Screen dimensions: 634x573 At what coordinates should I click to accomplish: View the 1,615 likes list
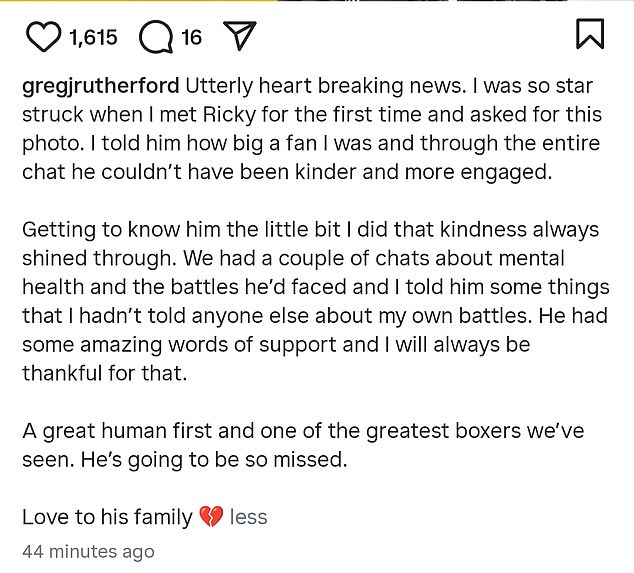click(93, 37)
